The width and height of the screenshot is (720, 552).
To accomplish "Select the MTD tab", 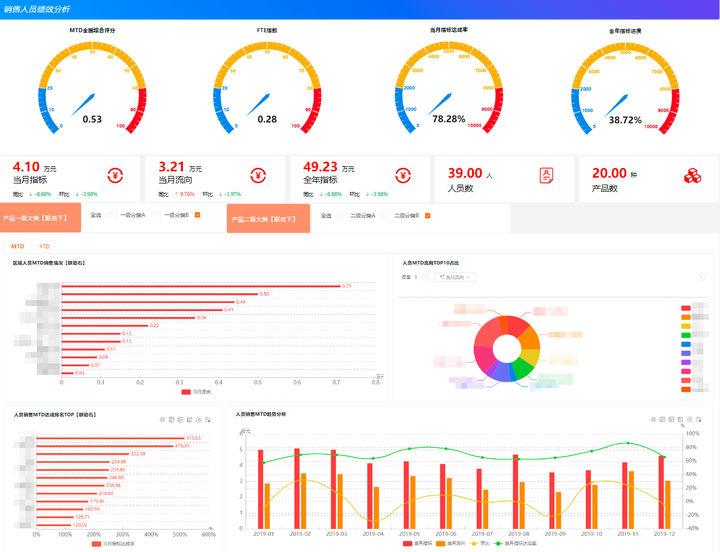I will pyautogui.click(x=17, y=246).
